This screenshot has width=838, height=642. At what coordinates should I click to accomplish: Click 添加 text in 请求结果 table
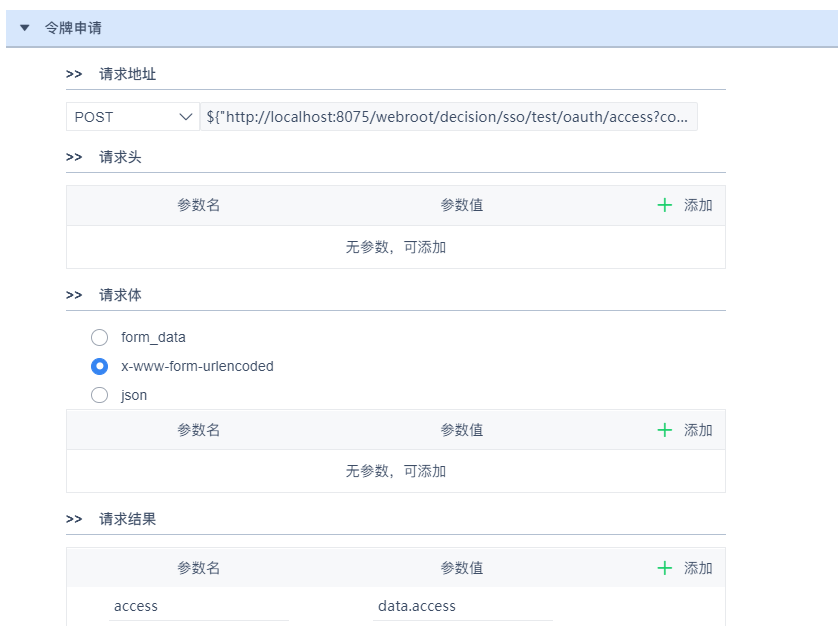click(698, 568)
